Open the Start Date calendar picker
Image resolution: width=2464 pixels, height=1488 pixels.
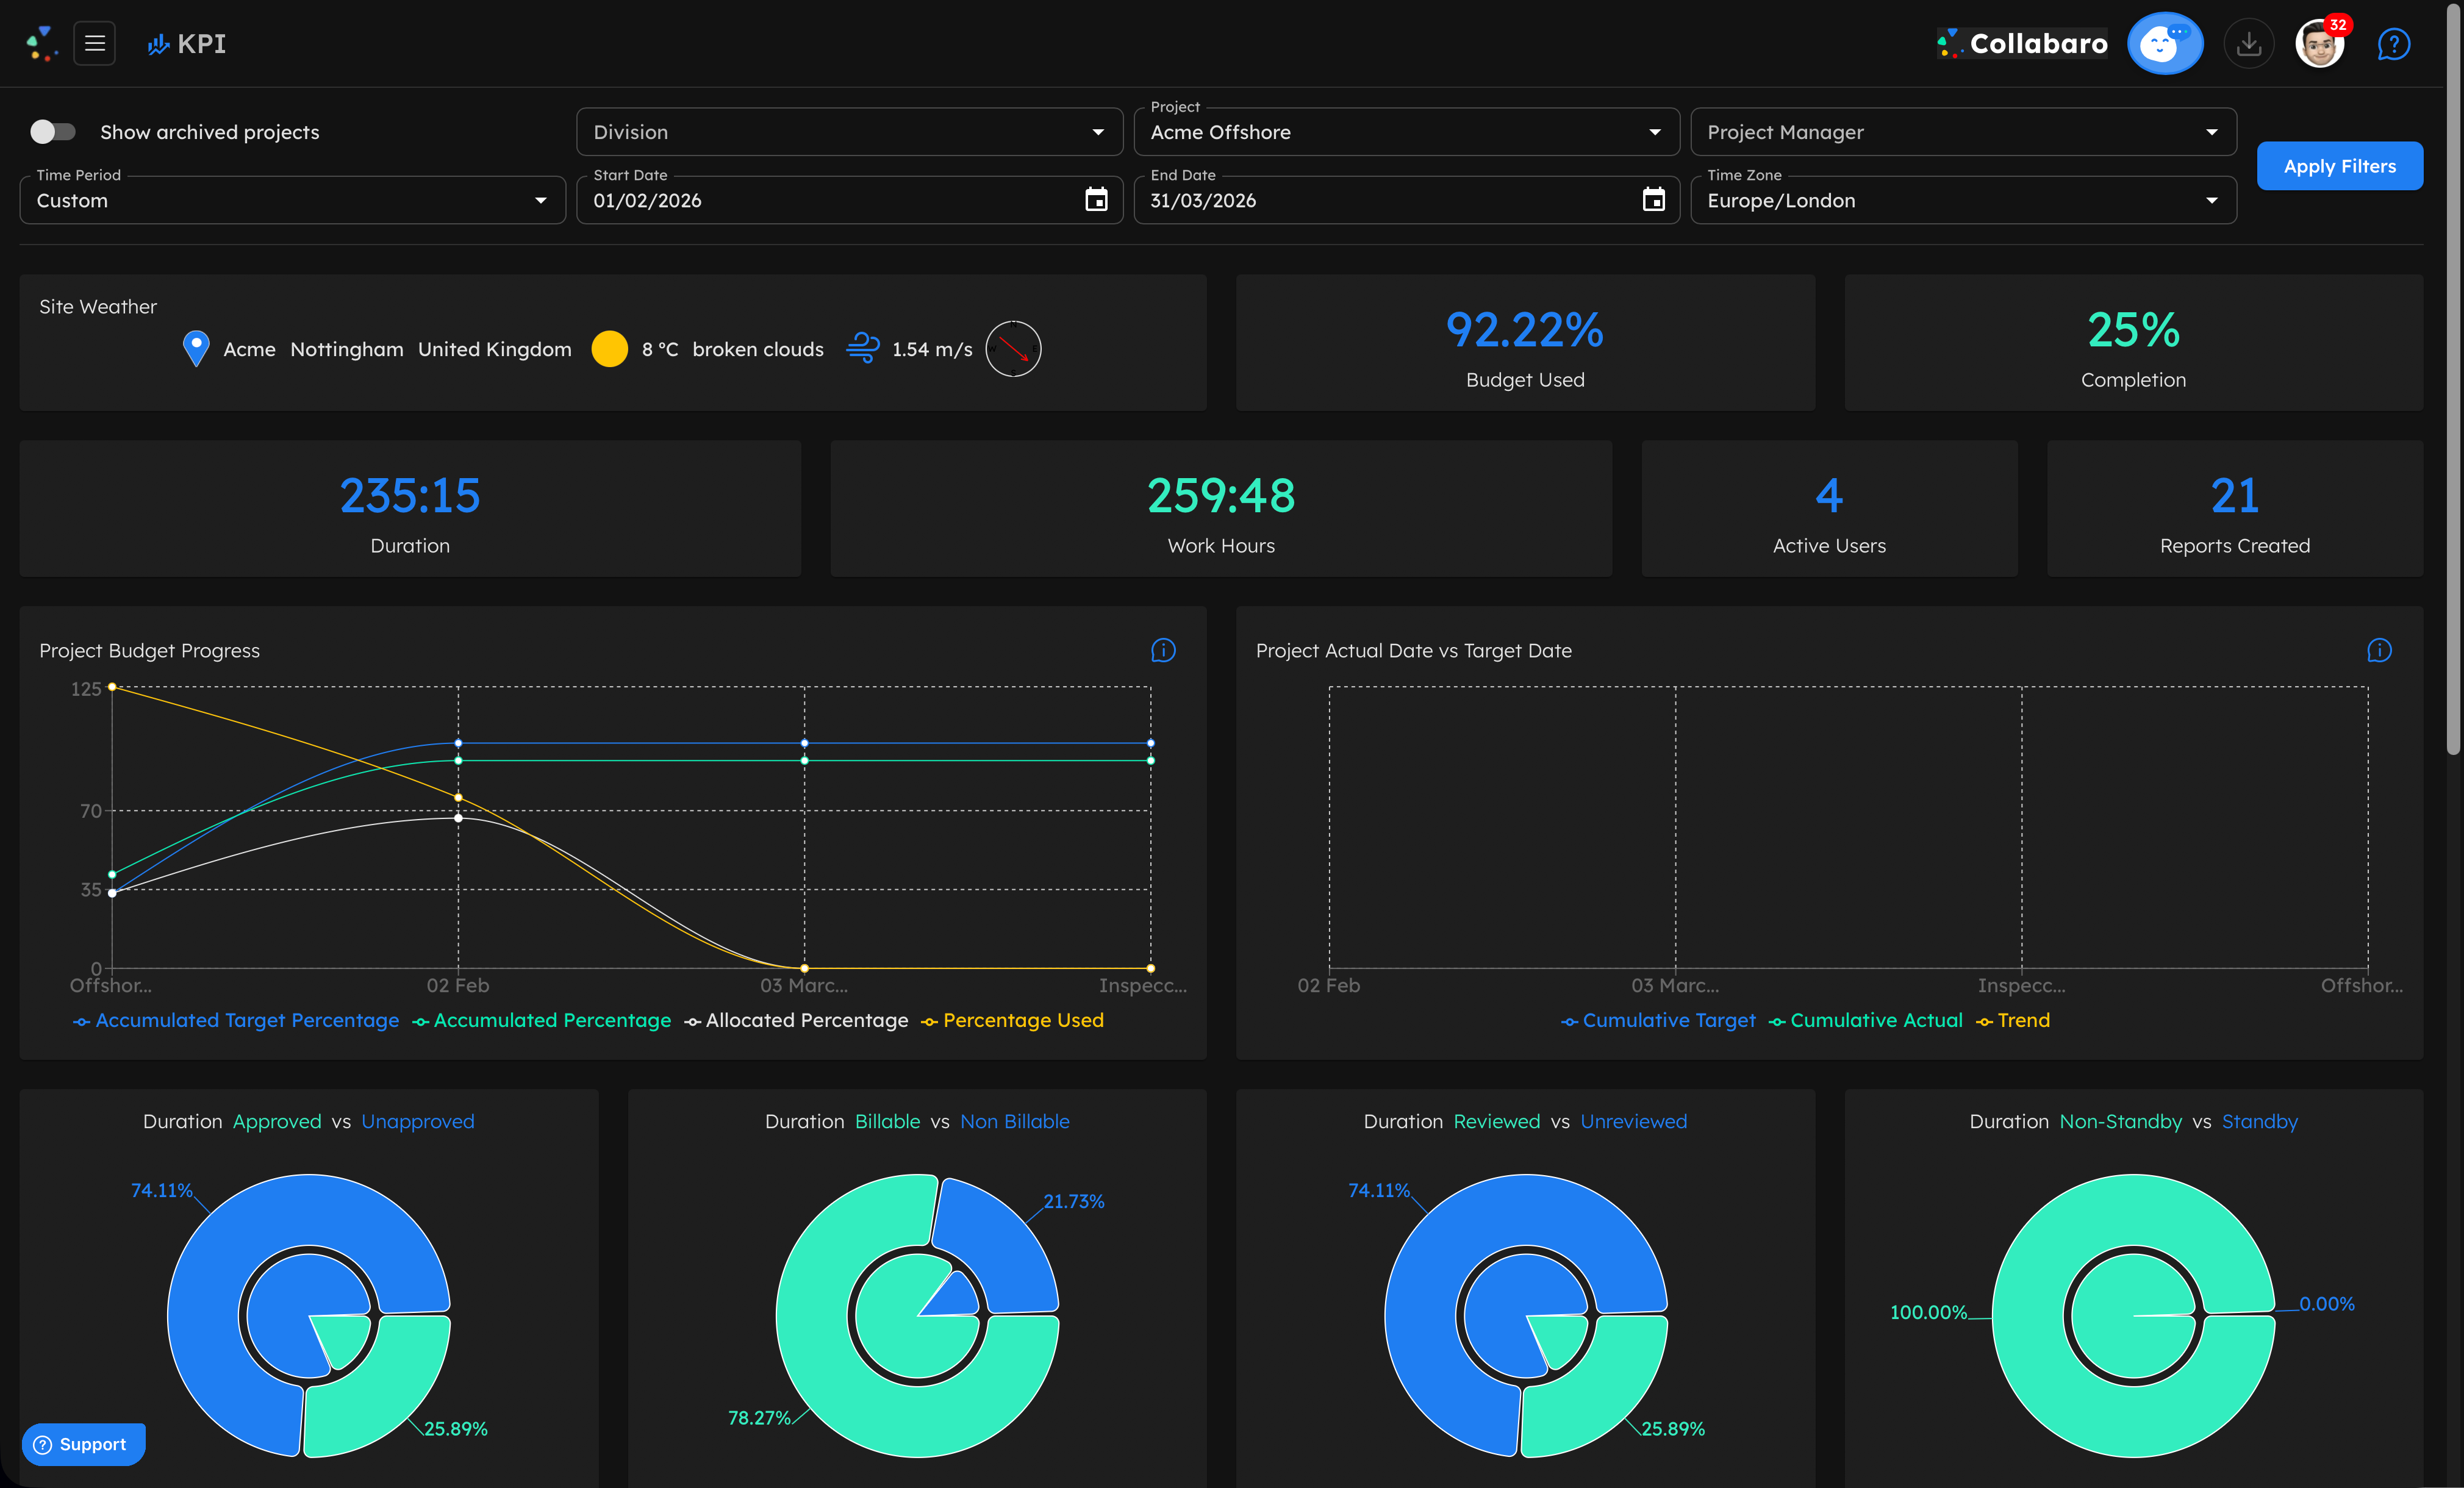pos(1096,200)
